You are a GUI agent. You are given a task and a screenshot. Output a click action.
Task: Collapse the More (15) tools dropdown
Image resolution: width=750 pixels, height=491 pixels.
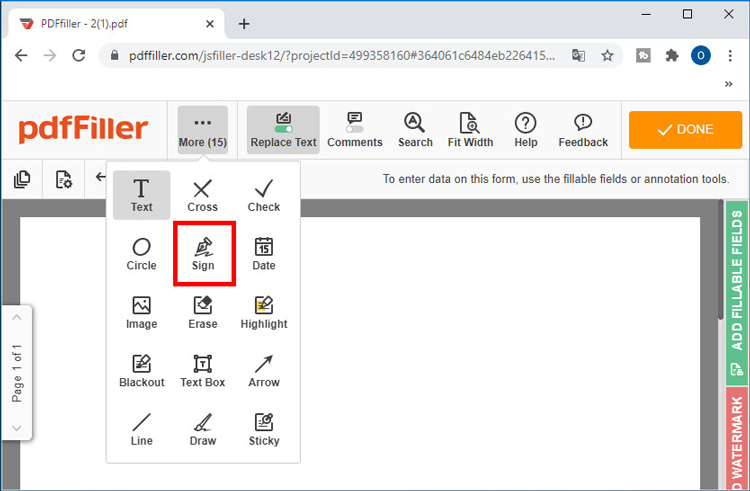tap(203, 130)
